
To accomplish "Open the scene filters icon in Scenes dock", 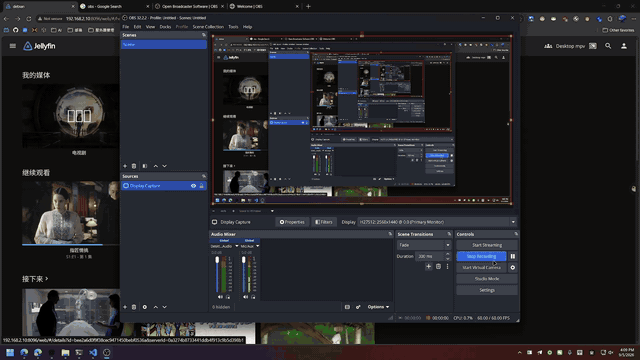I will 144,166.
